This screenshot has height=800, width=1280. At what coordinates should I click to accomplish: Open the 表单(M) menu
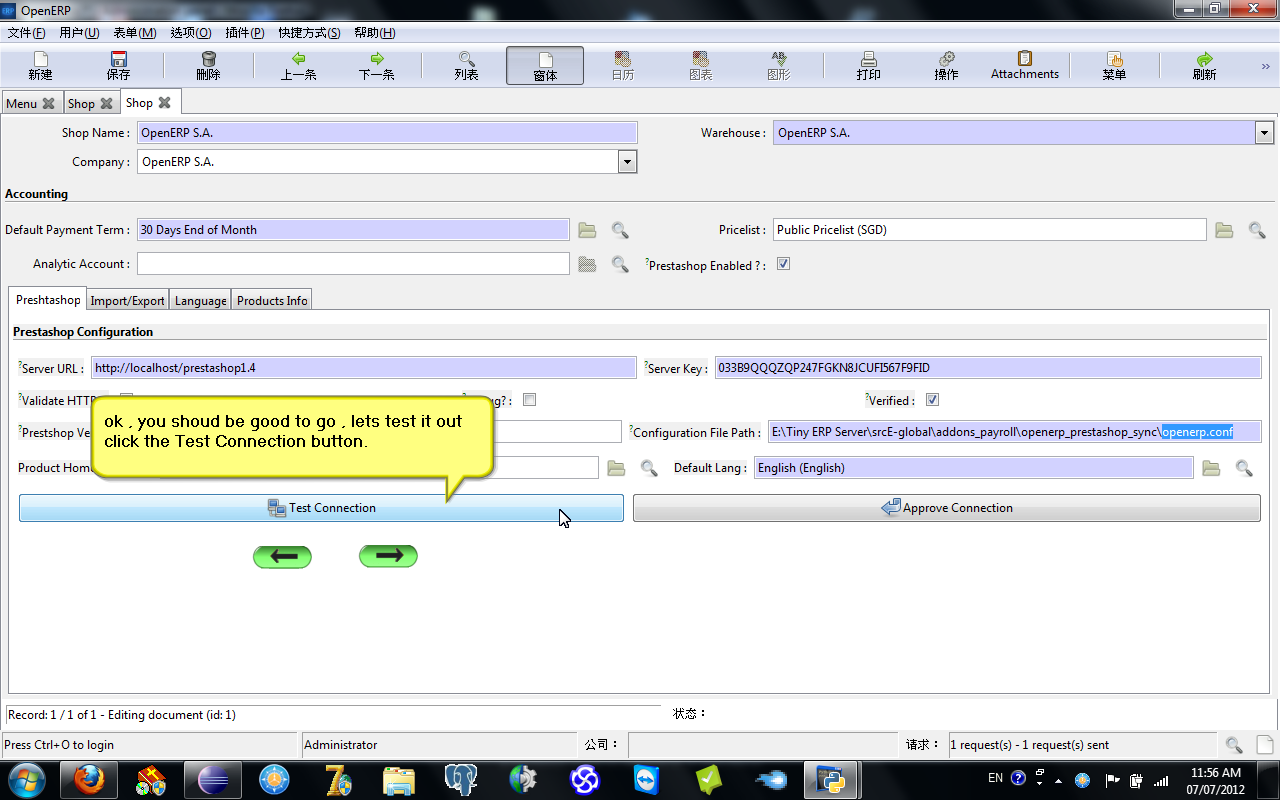point(135,33)
